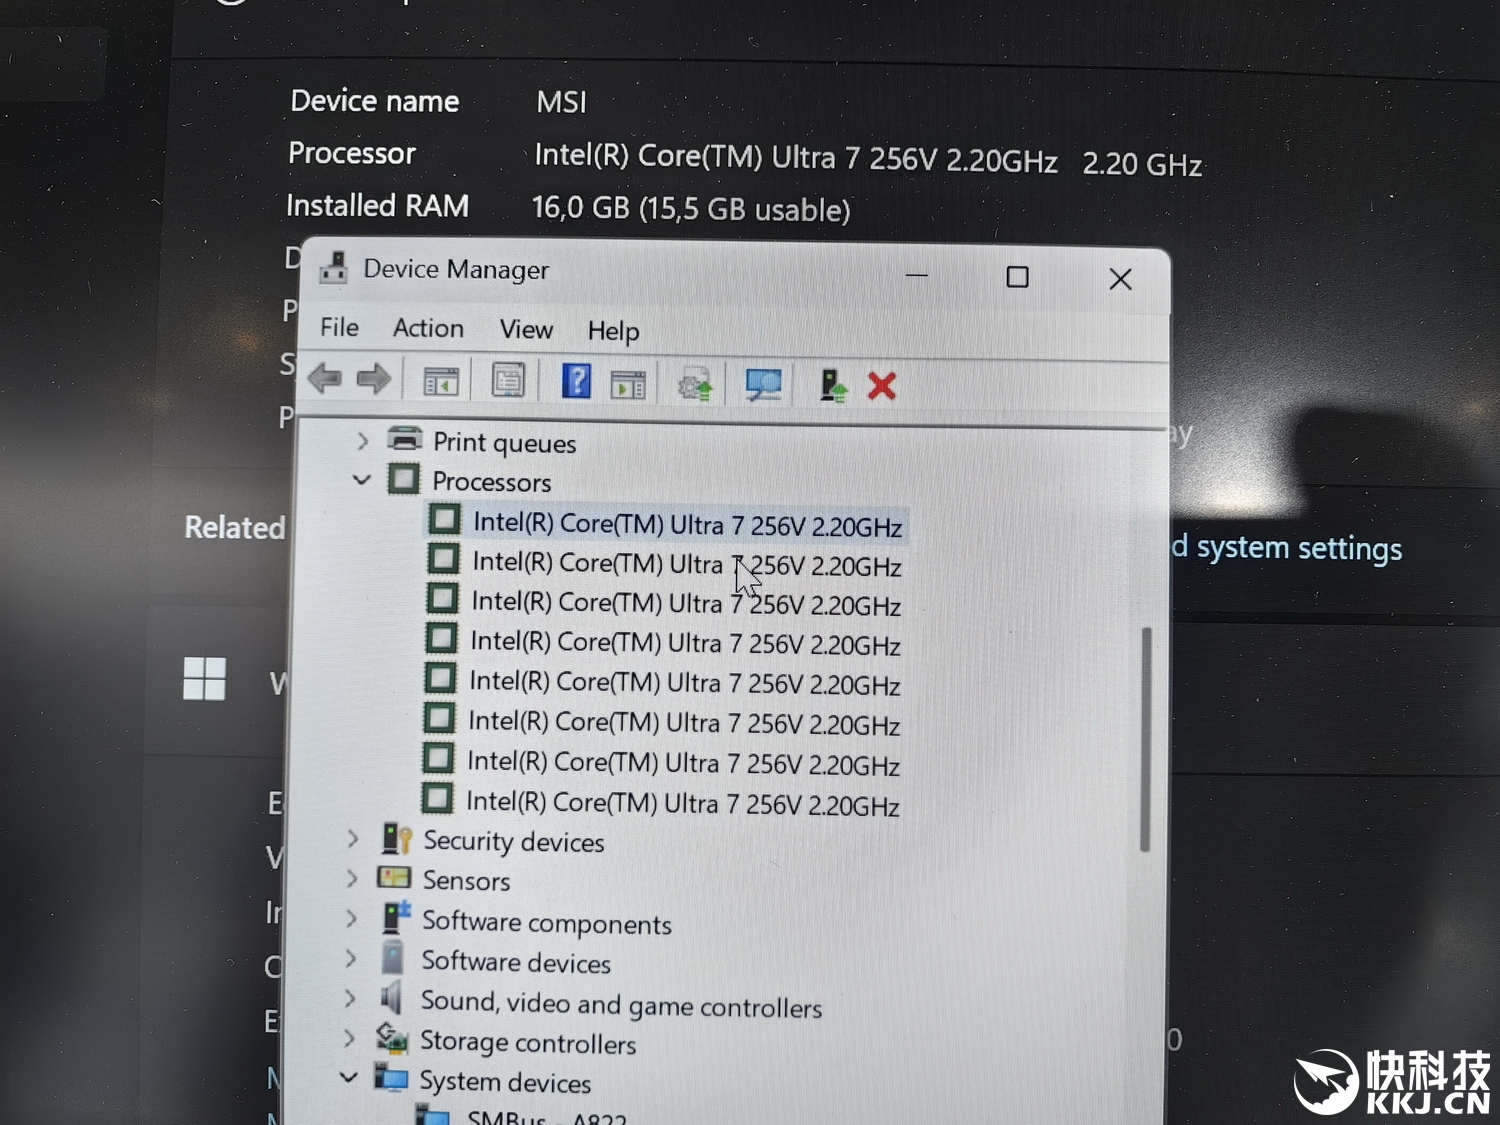Expand Sound, video and game controllers node
Image resolution: width=1500 pixels, height=1125 pixels.
(349, 998)
